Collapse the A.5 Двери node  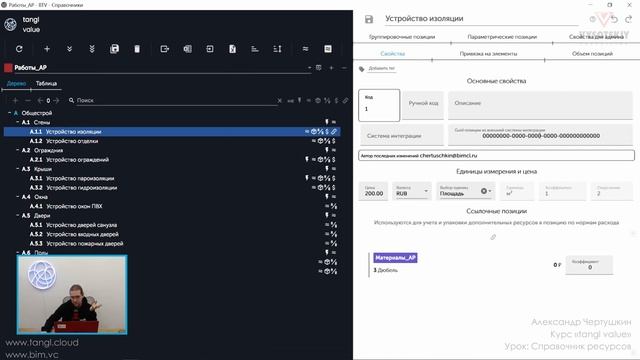[x=18, y=216]
